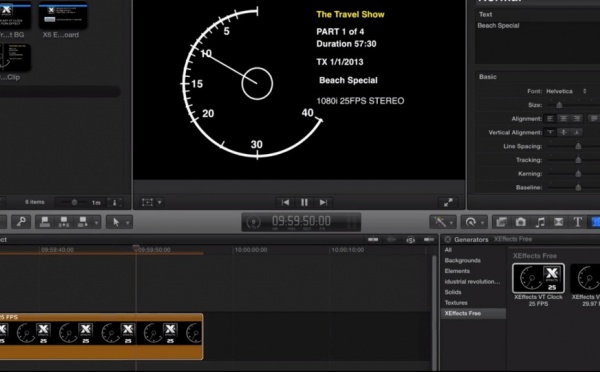Set text alignment to justified
600x372 pixels.
point(594,119)
